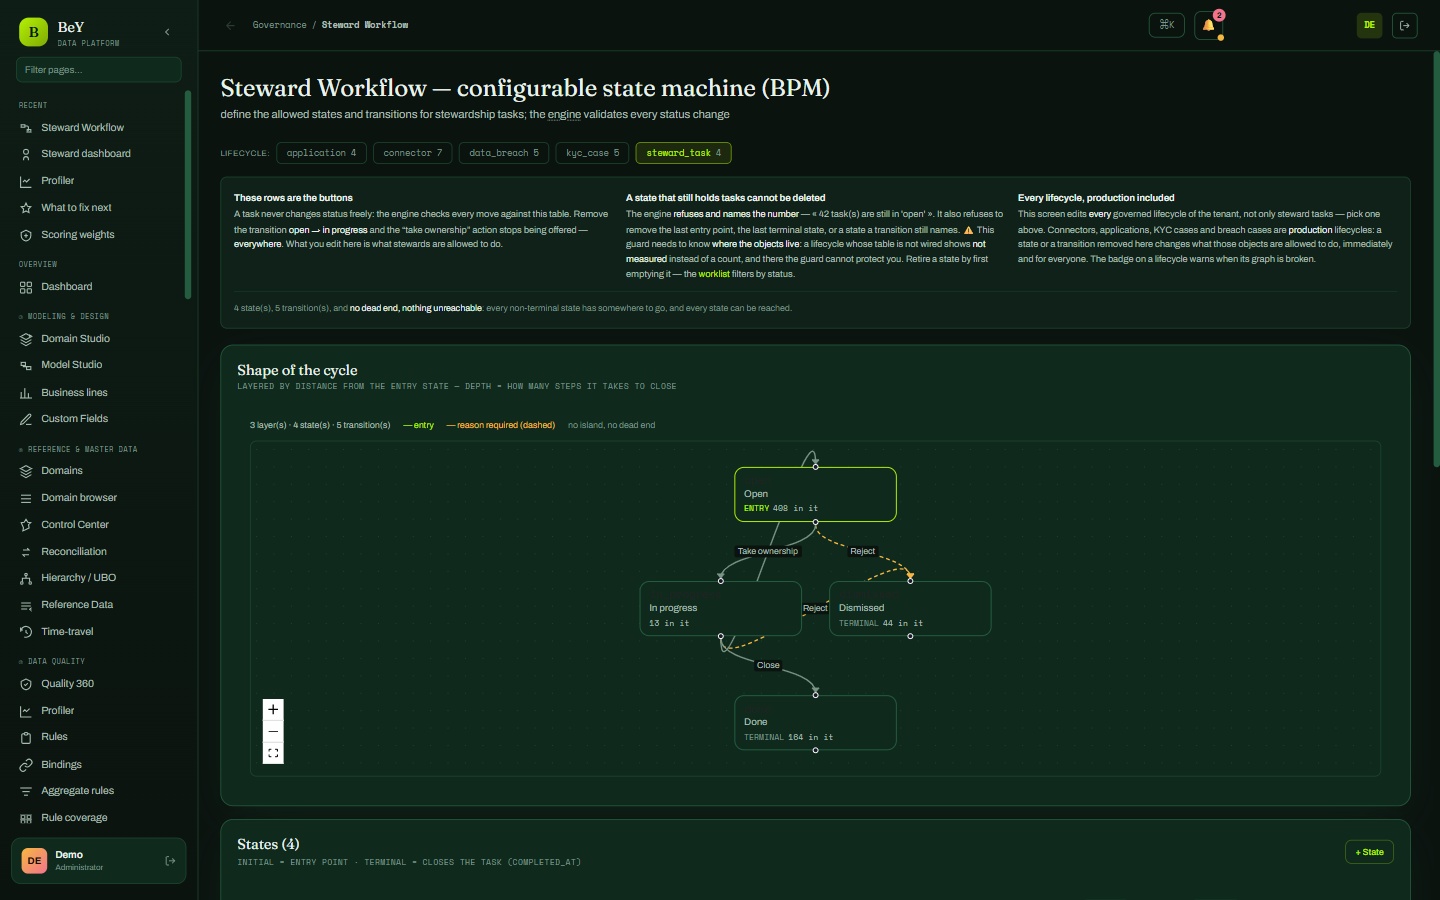Zoom in on the cycle graph
This screenshot has width=1440, height=900.
(273, 710)
